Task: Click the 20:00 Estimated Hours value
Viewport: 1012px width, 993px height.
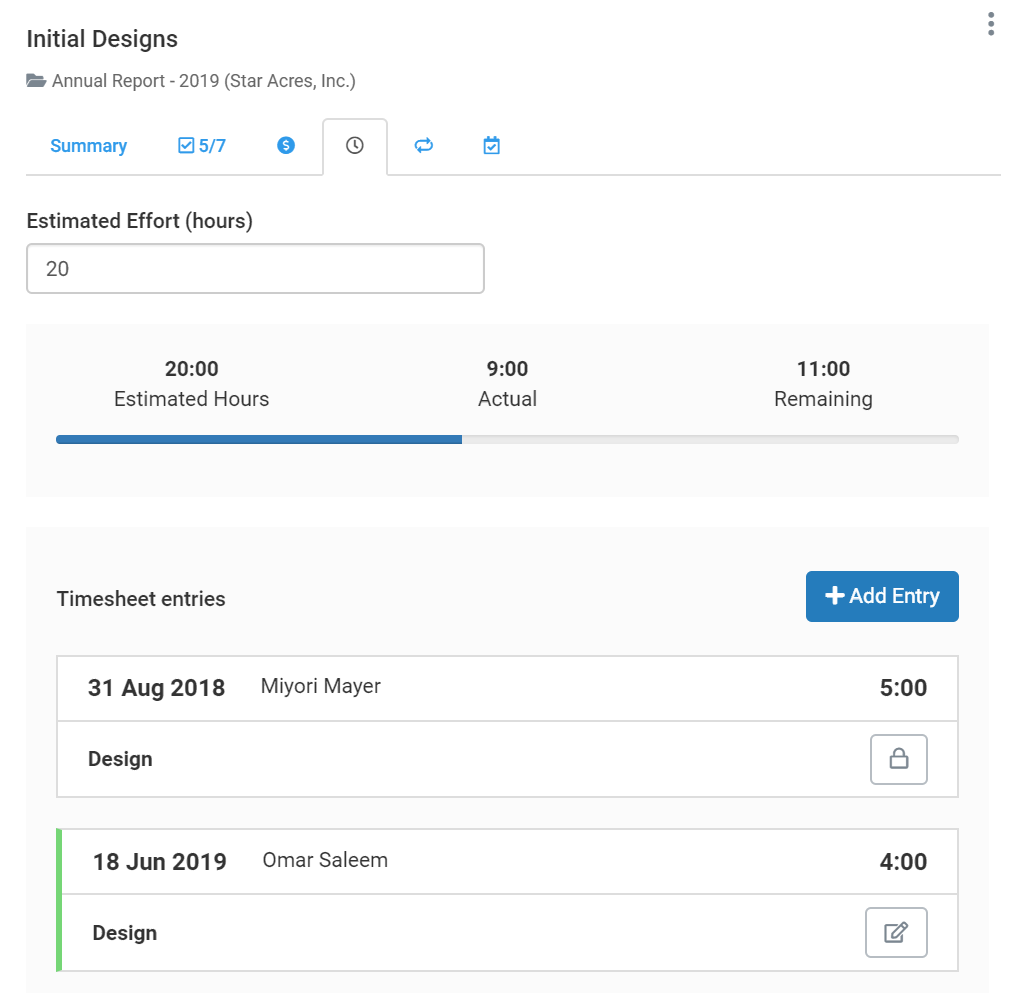Action: 192,369
